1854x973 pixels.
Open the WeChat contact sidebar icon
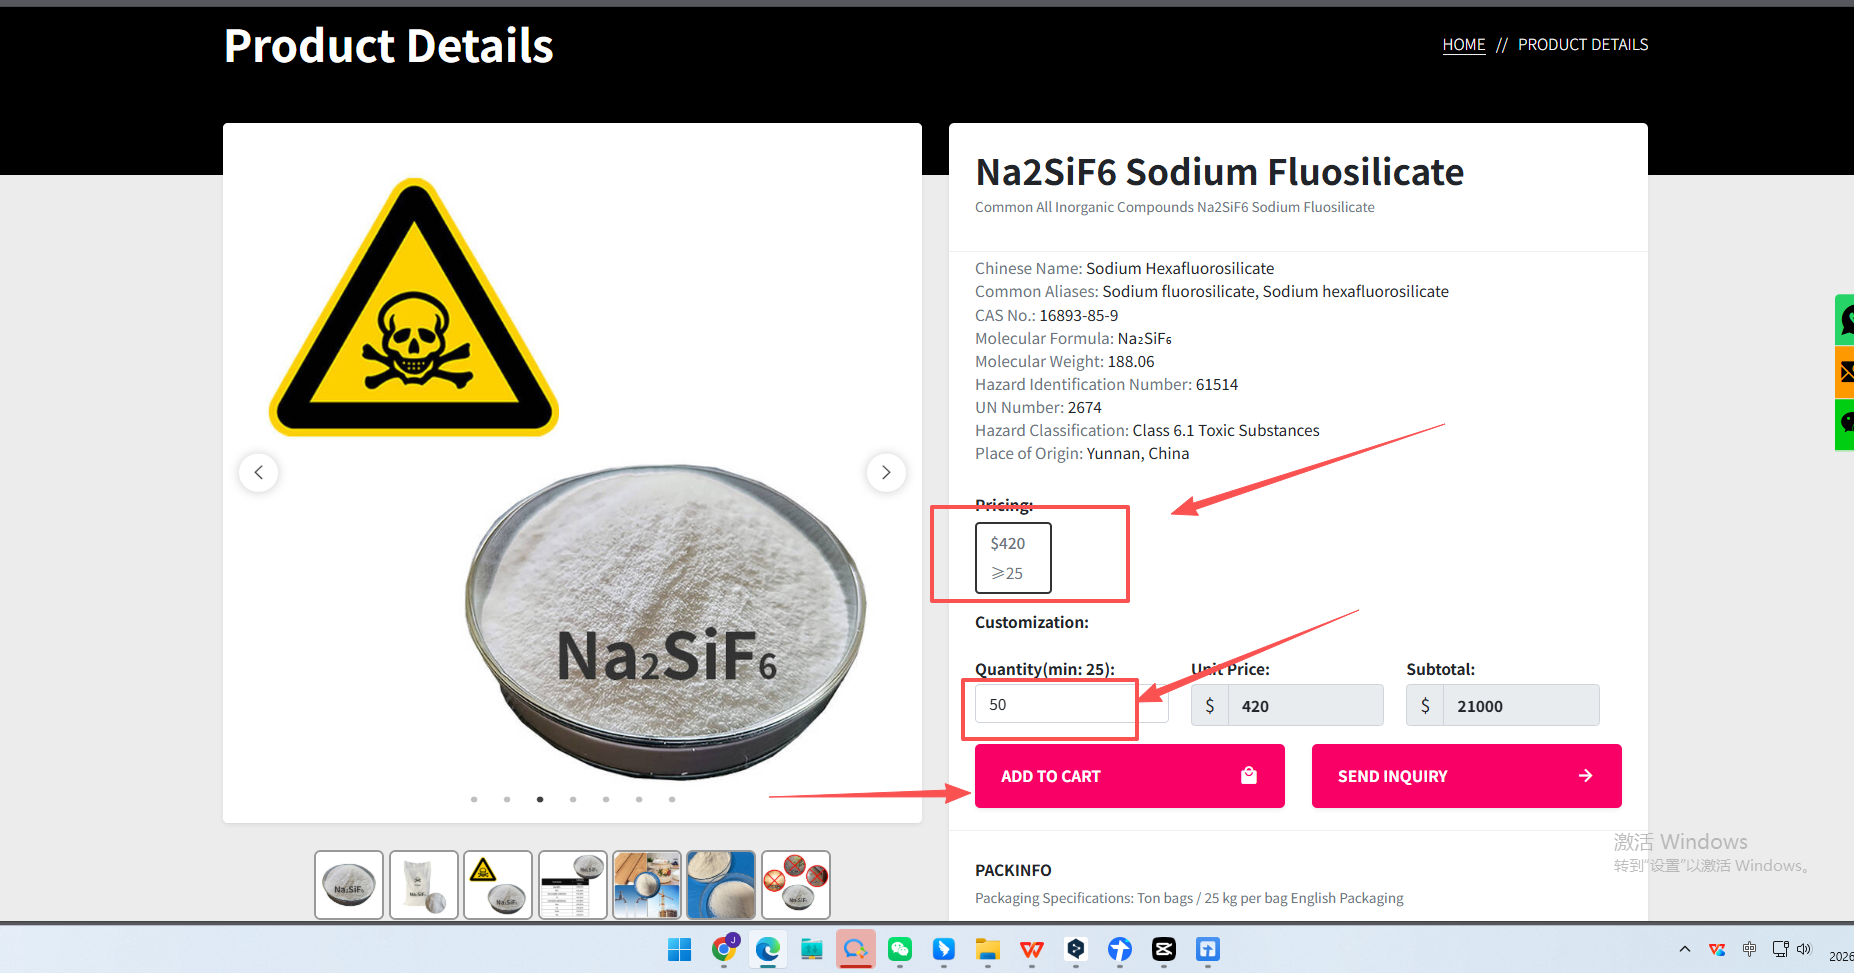click(x=1845, y=424)
